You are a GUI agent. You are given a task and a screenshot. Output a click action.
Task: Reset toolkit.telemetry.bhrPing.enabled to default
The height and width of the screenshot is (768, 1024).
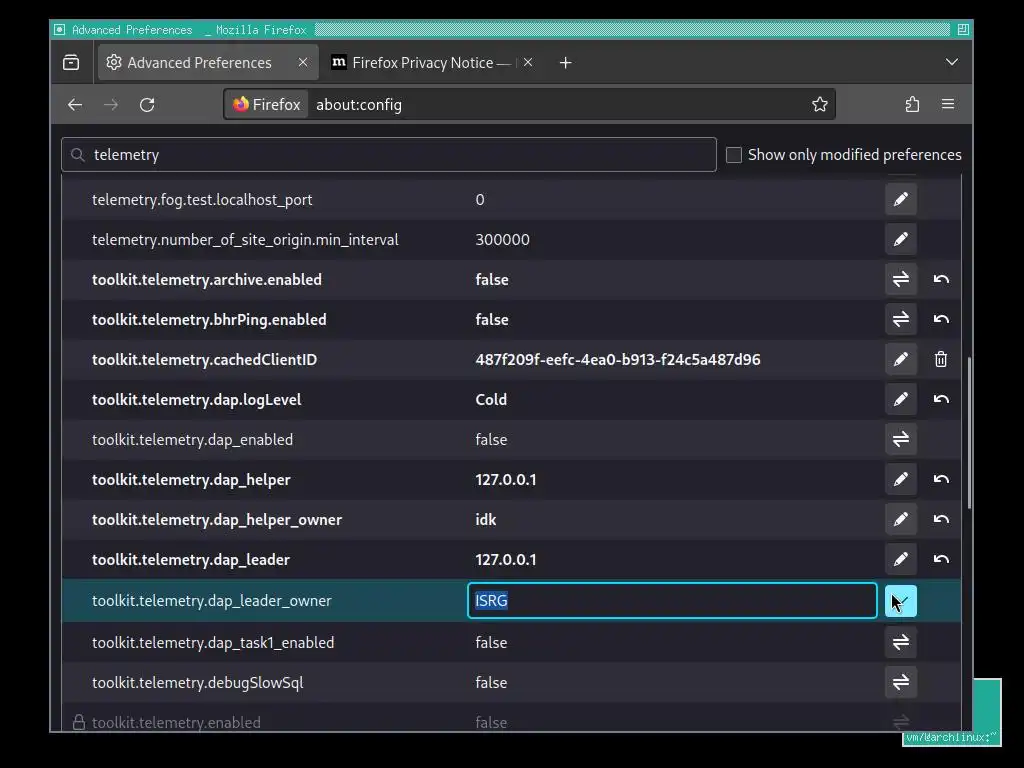point(940,319)
